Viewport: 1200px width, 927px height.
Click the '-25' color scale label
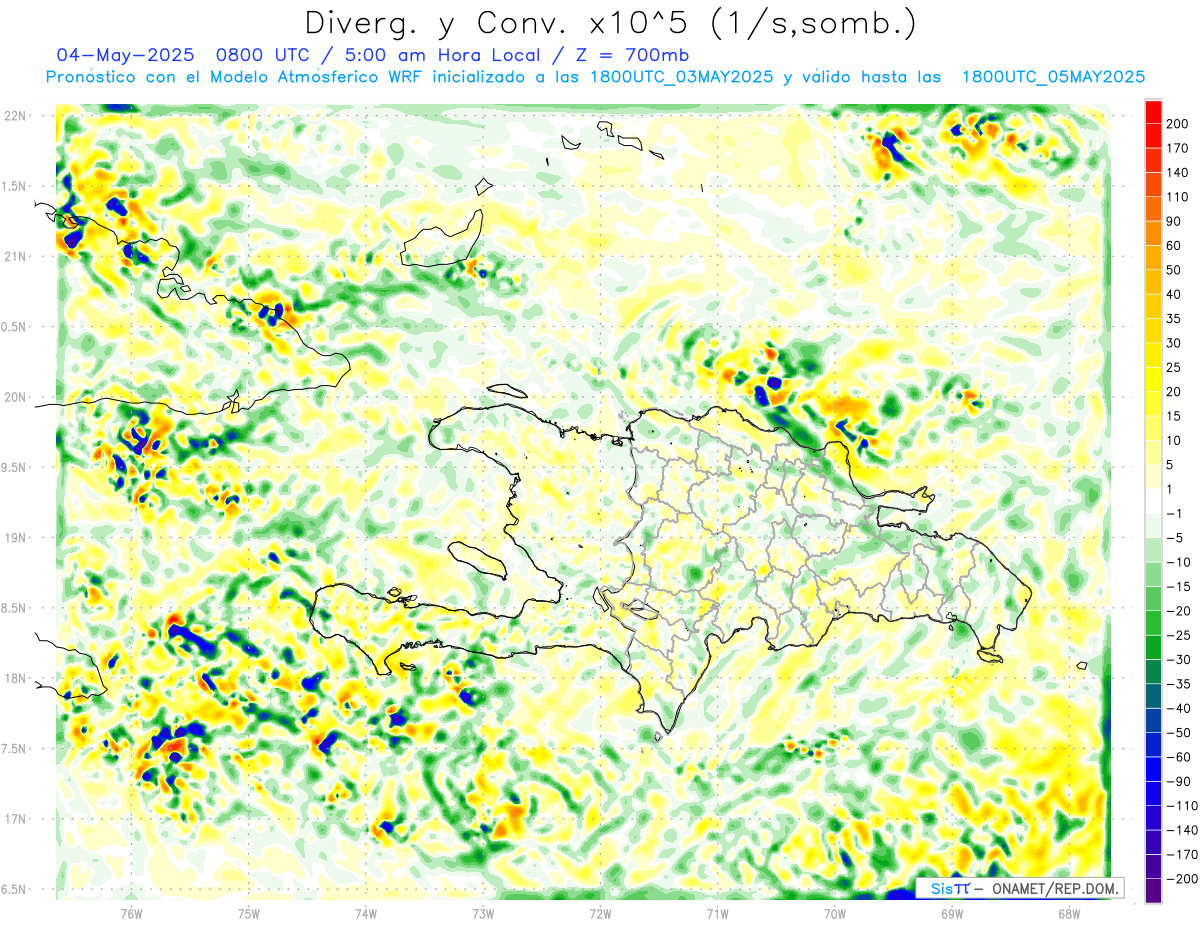[x=1178, y=635]
